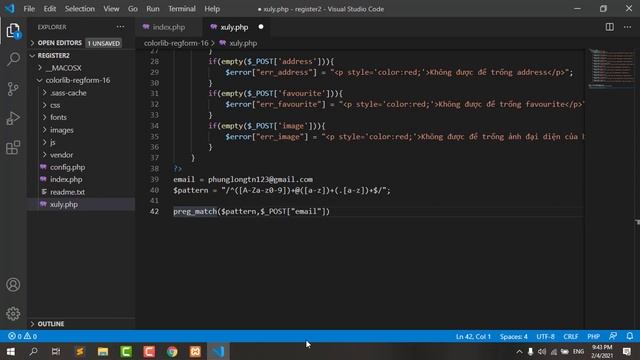Click the unsaved dot on xuly.php tab
The width and height of the screenshot is (640, 360).
pos(261,27)
